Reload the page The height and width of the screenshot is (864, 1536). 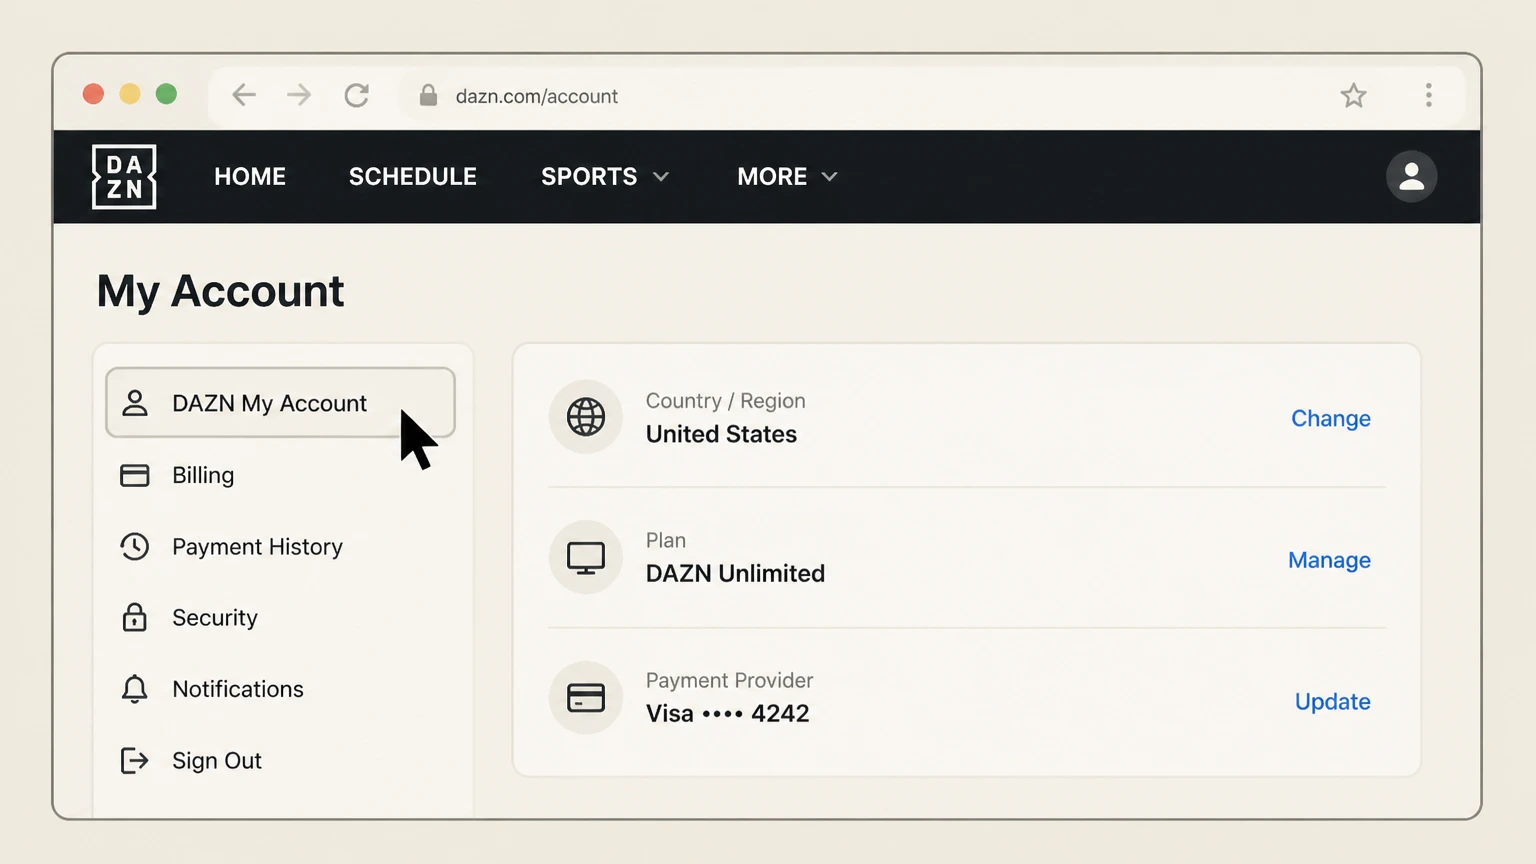(x=356, y=95)
